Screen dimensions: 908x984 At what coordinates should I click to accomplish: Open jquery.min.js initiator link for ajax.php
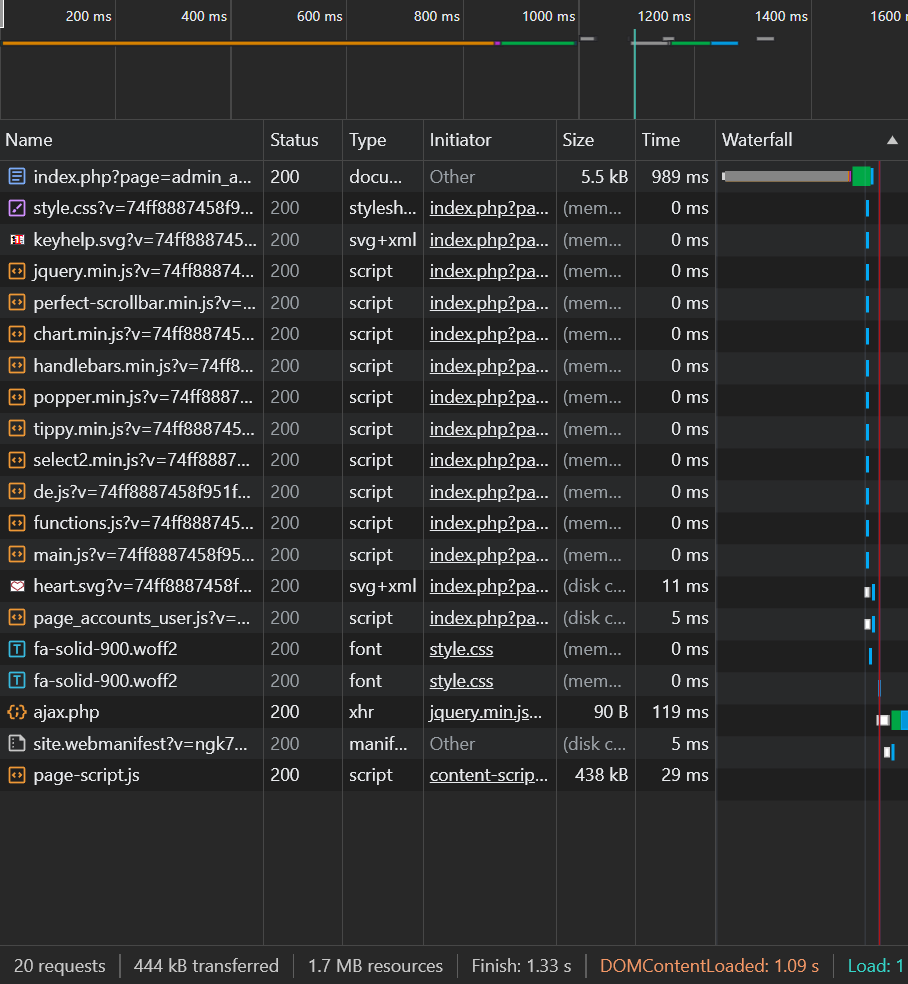485,712
